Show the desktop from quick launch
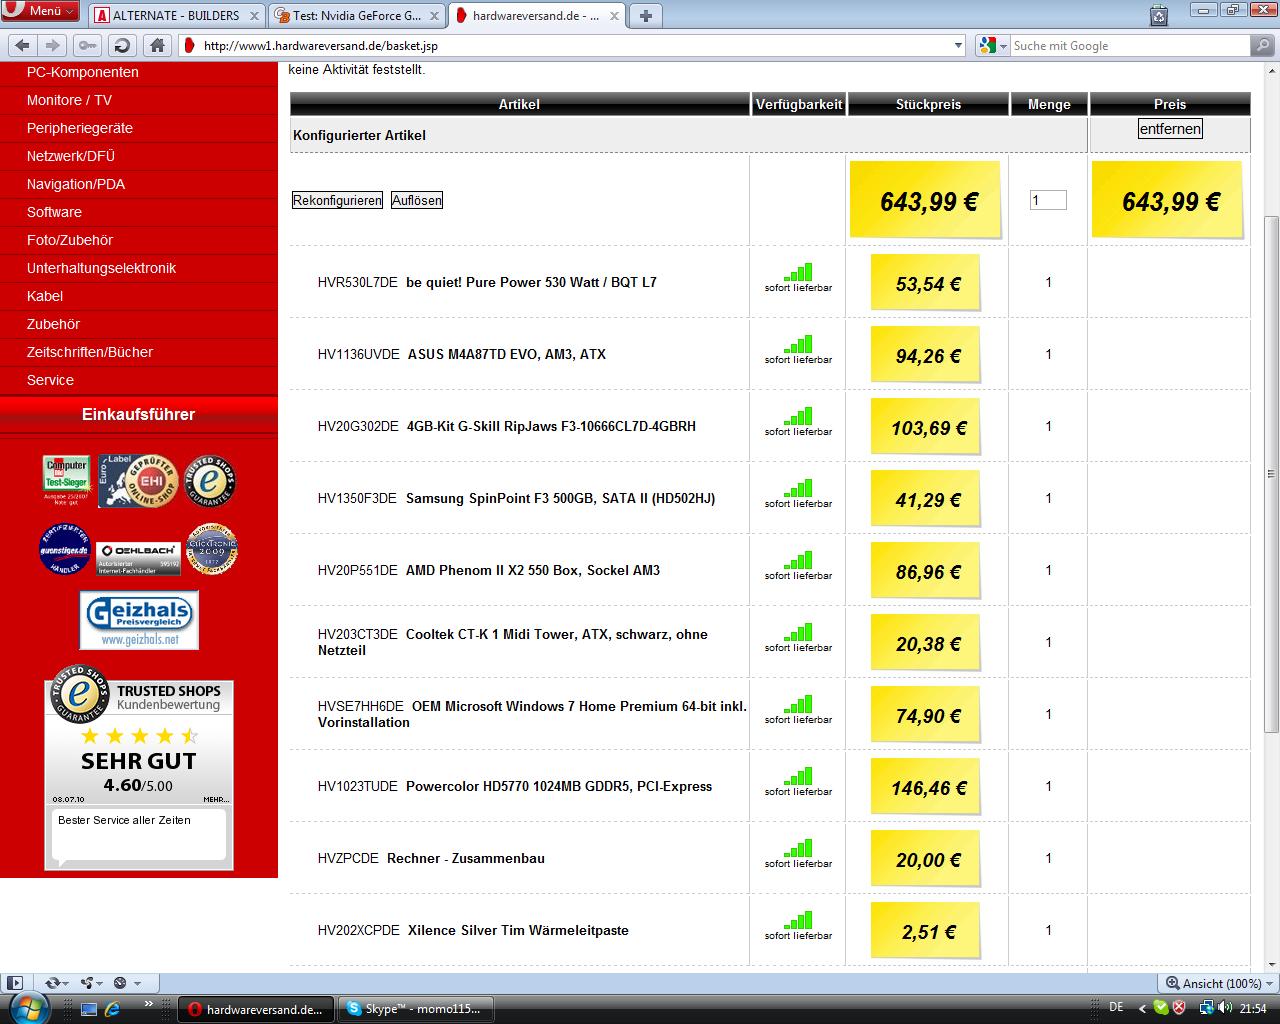The width and height of the screenshot is (1280, 1024). point(89,1009)
